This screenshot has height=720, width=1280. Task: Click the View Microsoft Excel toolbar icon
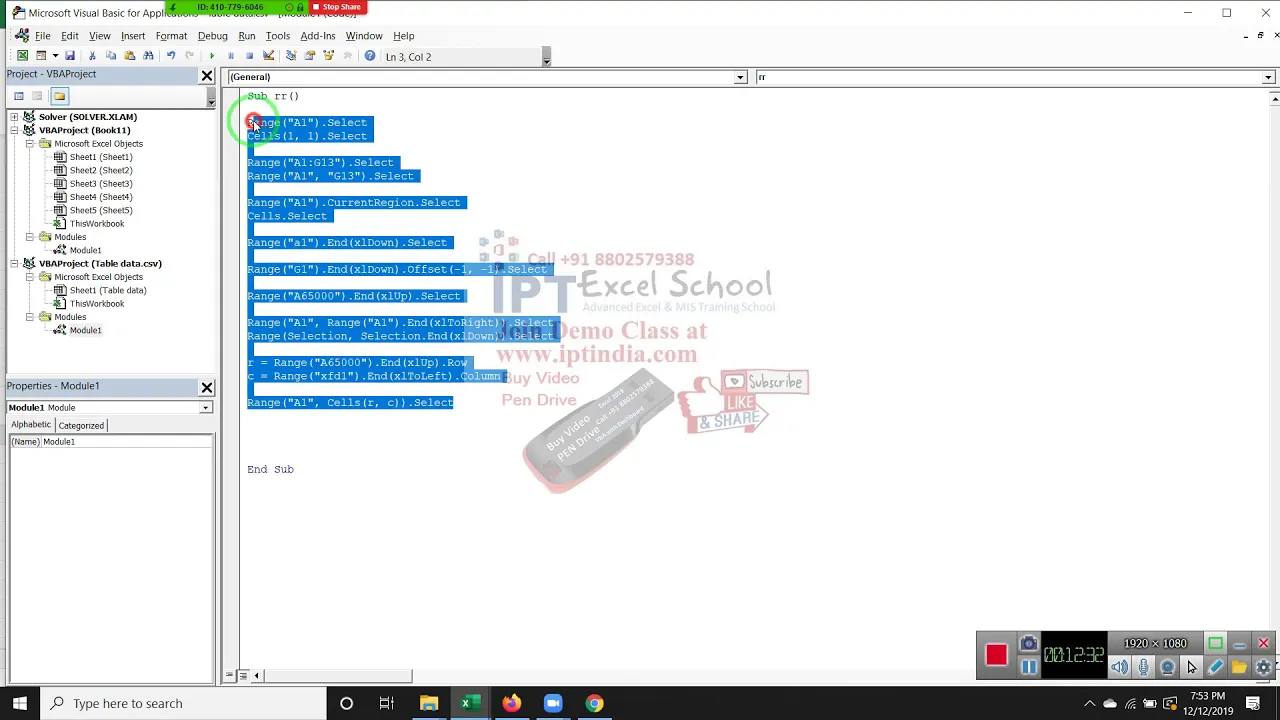tap(22, 56)
